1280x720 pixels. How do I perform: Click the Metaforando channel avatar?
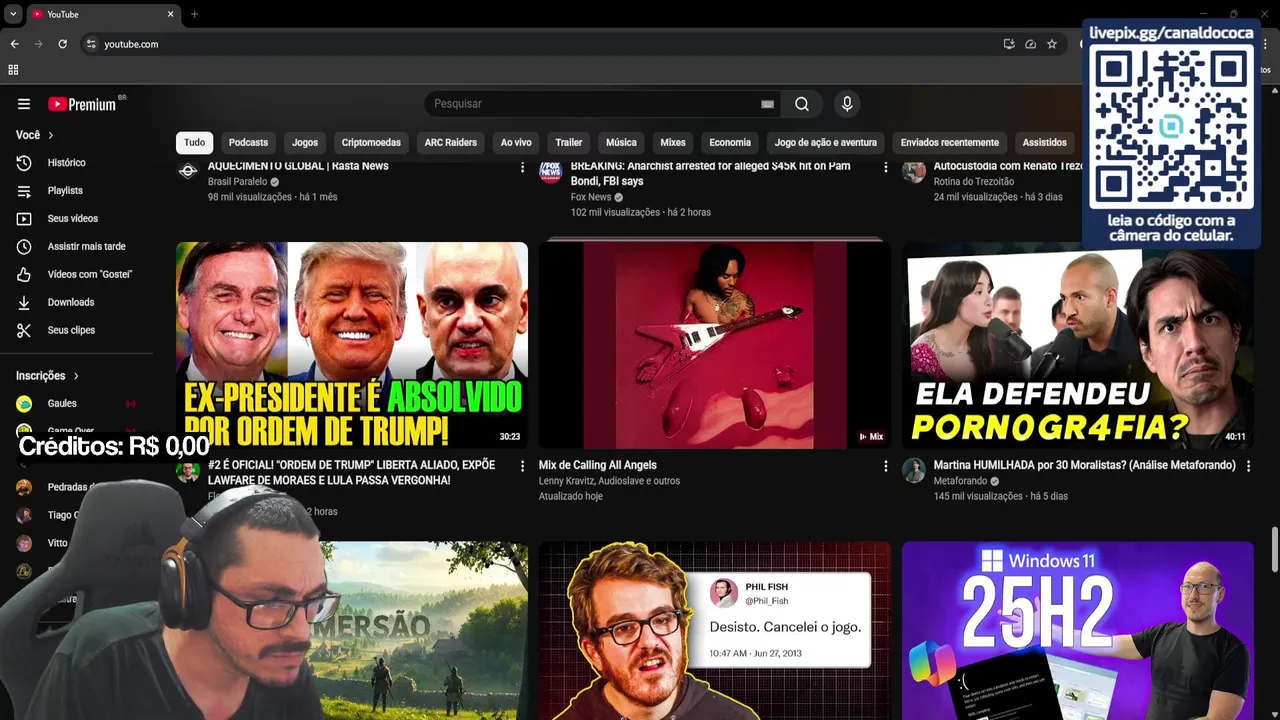(x=914, y=470)
